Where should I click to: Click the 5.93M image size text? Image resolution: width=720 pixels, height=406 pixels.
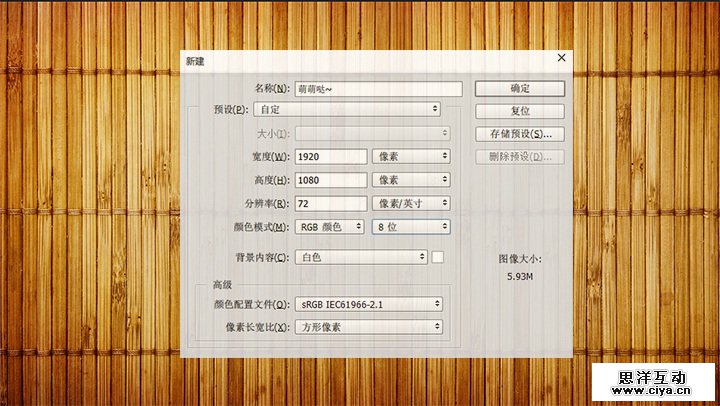pyautogui.click(x=520, y=276)
